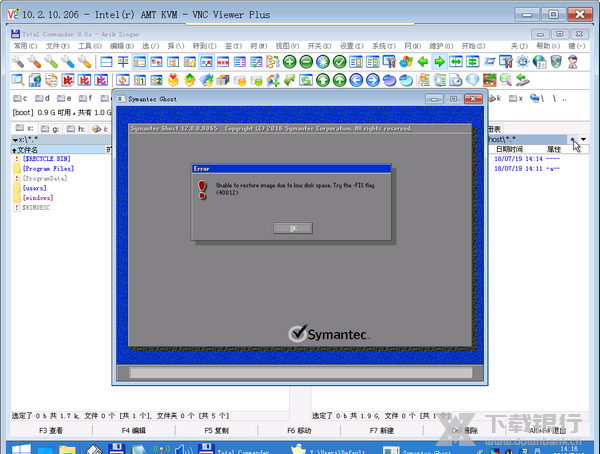Image resolution: width=600 pixels, height=454 pixels.
Task: Select the [$RECYCLE.BIN] folder
Action: (46, 158)
